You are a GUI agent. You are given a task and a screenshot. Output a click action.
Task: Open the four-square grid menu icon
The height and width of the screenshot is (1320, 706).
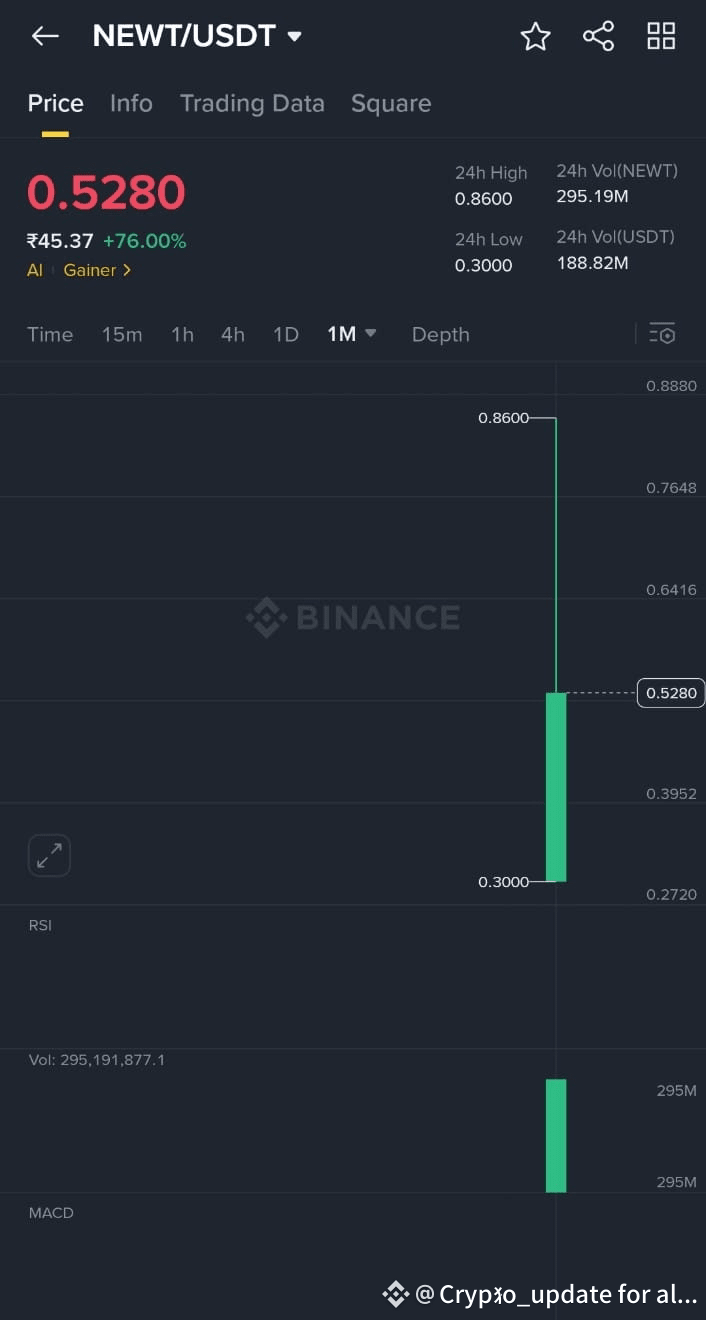(x=661, y=37)
